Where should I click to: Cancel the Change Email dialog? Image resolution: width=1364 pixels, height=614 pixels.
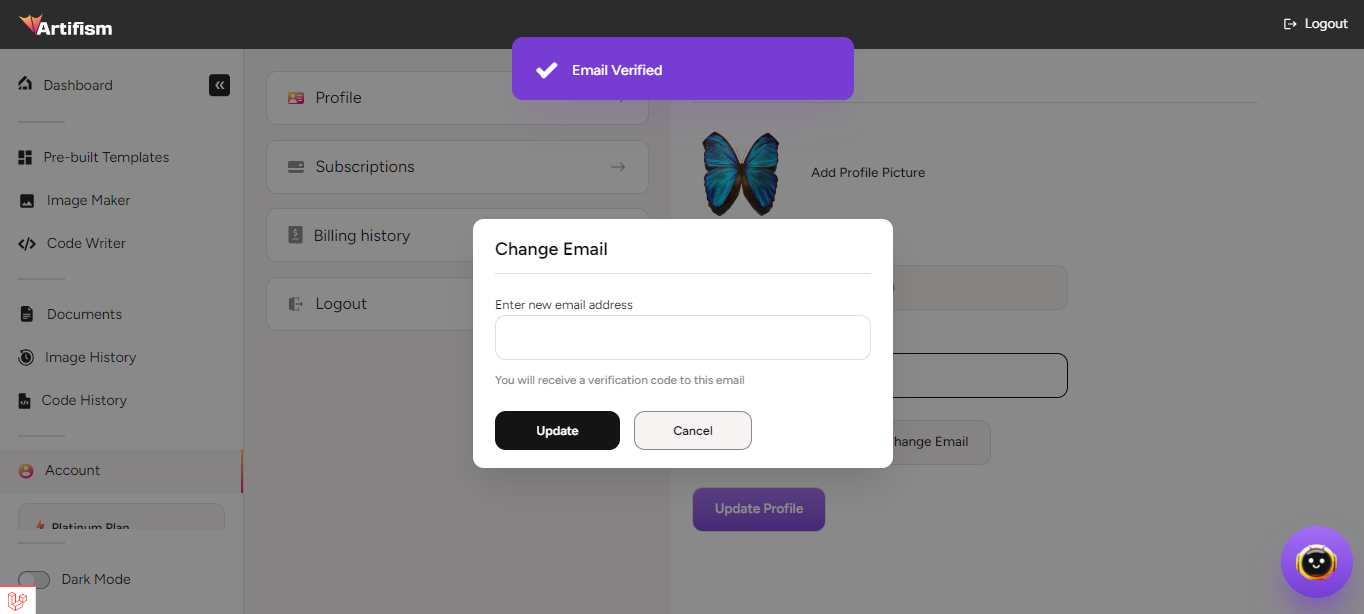coord(693,431)
